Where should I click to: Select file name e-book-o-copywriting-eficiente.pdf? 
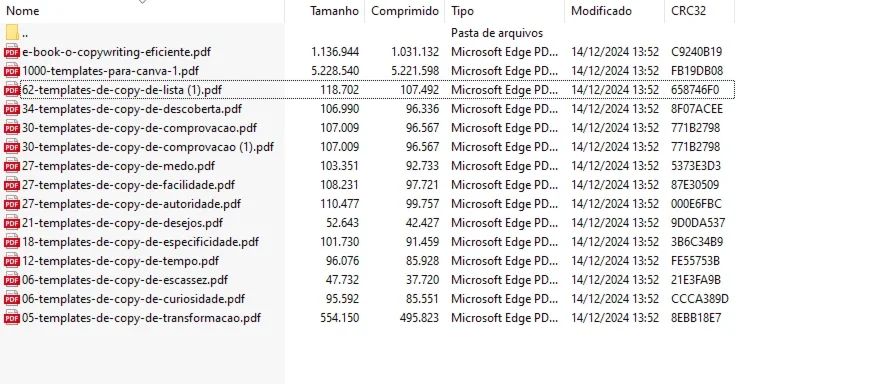point(117,52)
